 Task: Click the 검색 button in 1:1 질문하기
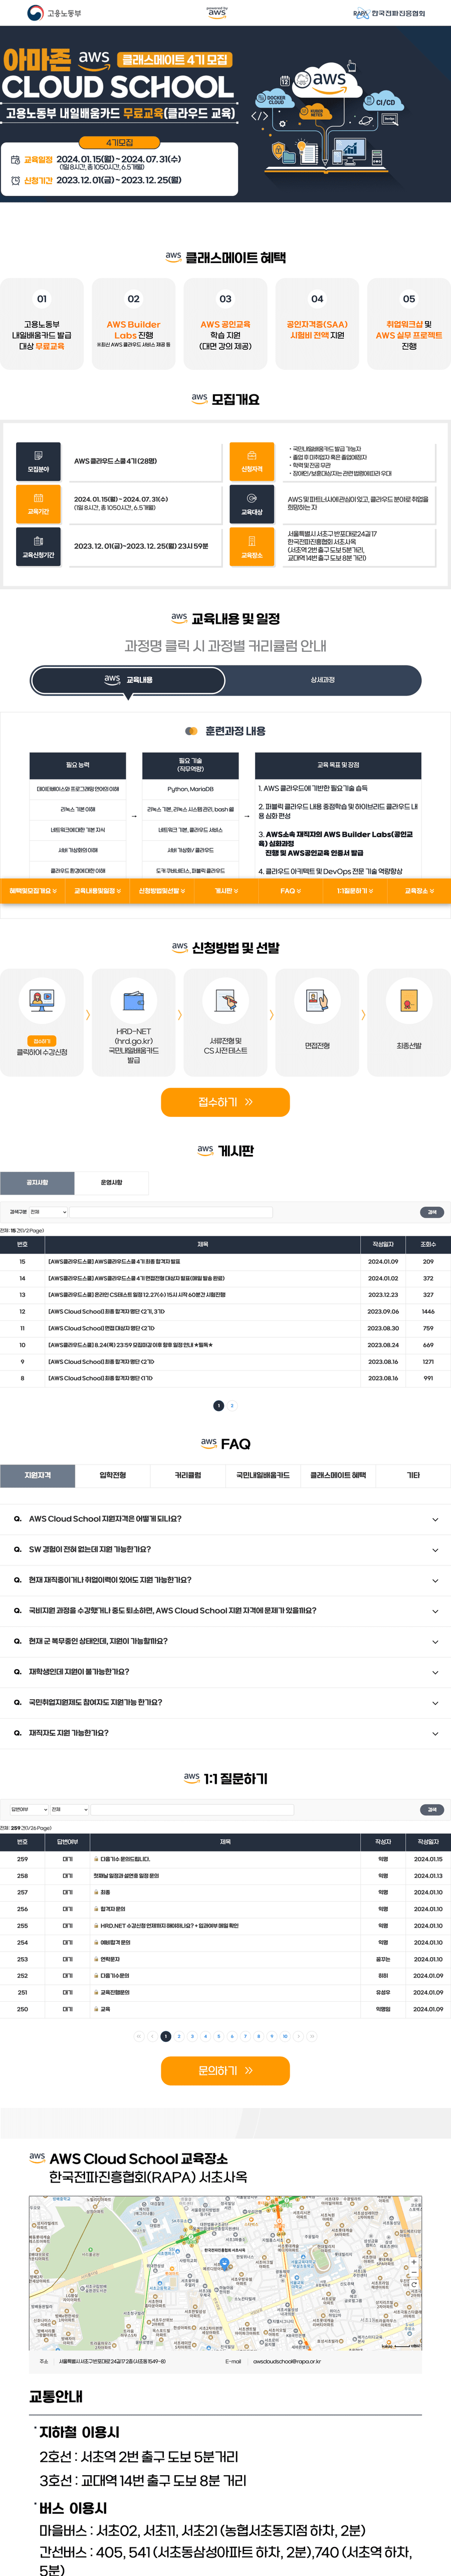[x=431, y=1809]
